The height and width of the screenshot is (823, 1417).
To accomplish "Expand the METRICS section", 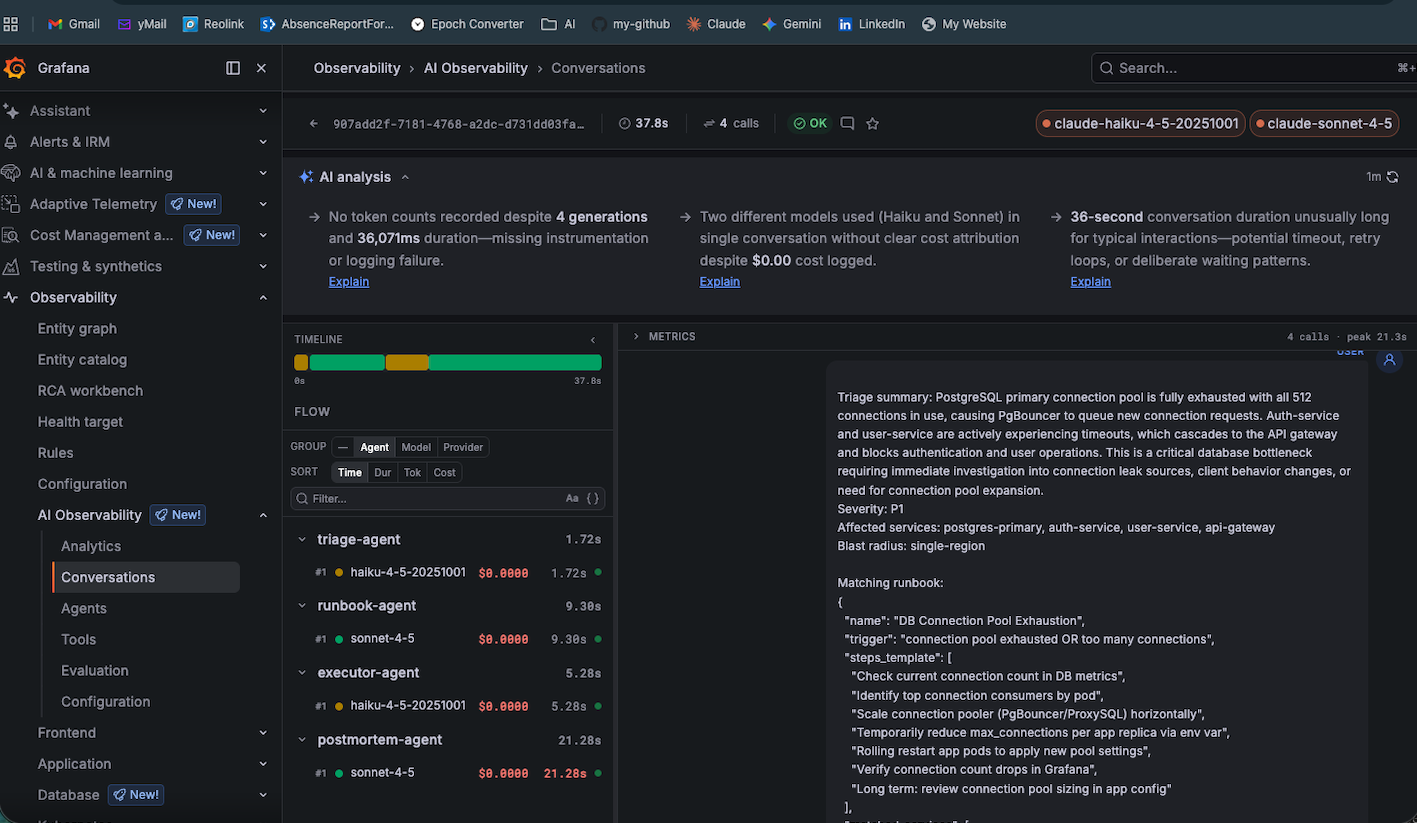I will coord(636,337).
